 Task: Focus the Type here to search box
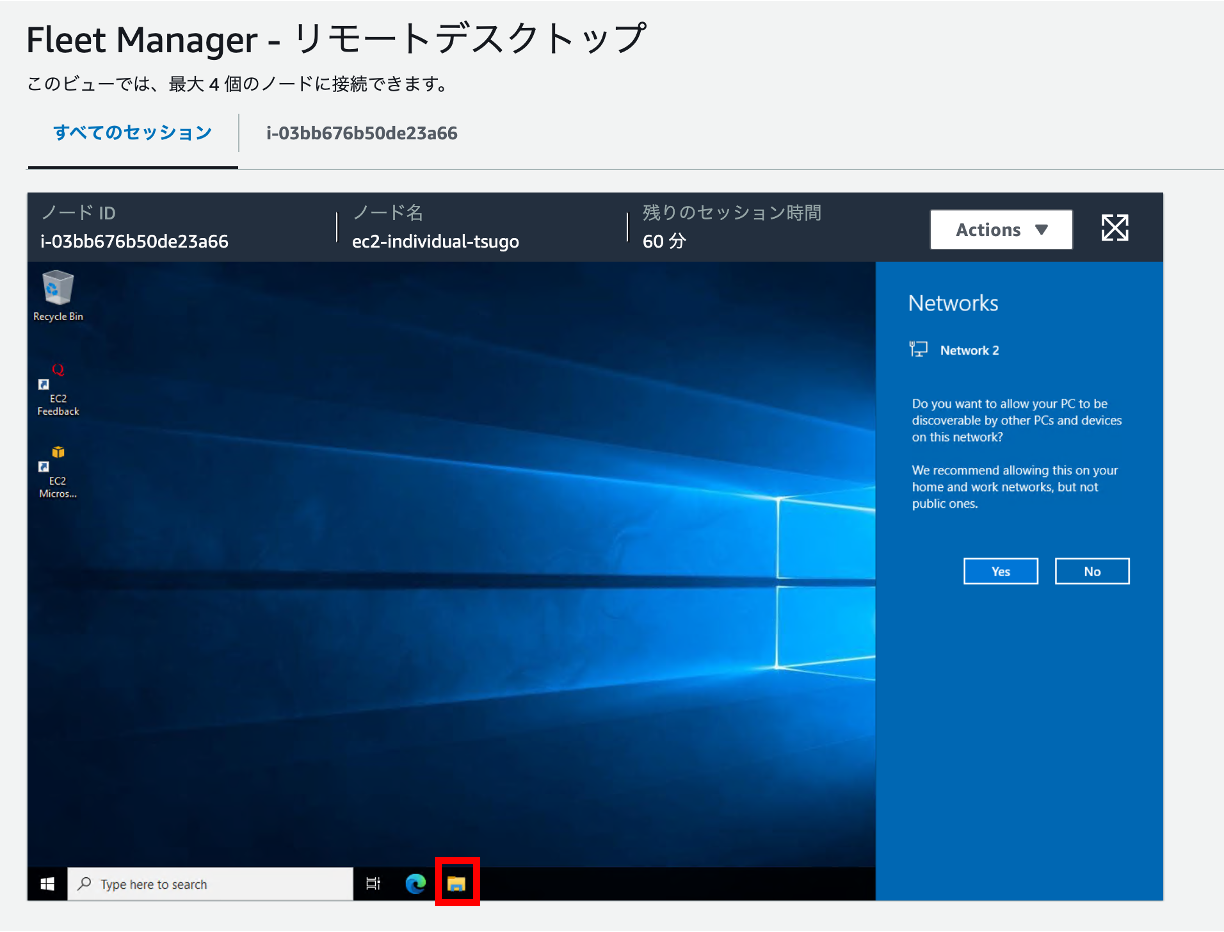210,884
